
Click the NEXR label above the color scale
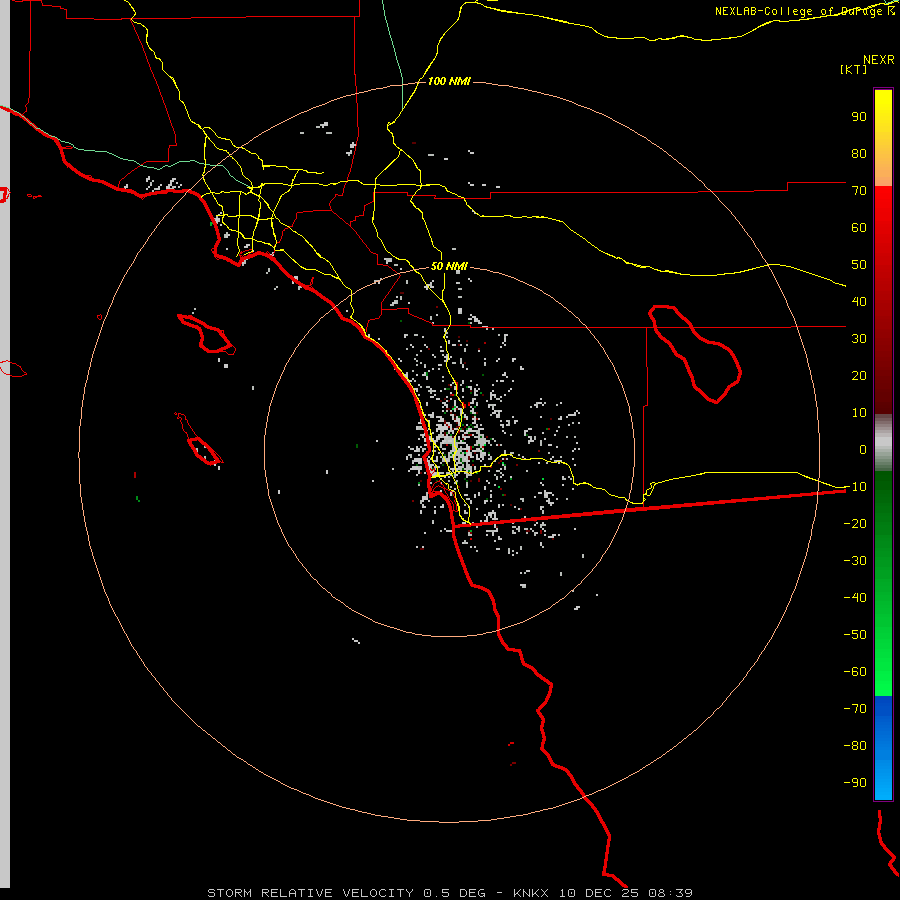point(879,60)
